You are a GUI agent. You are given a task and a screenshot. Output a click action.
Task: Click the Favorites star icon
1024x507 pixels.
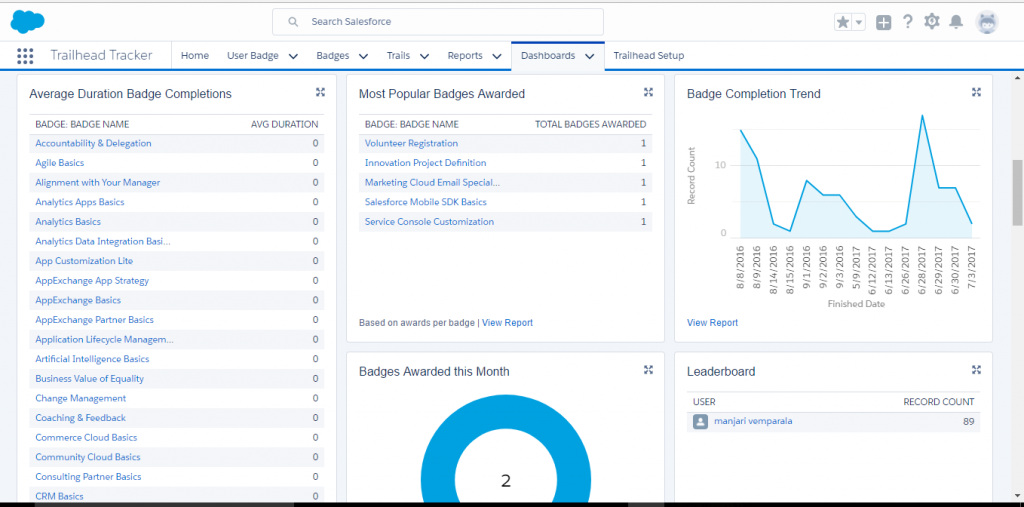[843, 22]
